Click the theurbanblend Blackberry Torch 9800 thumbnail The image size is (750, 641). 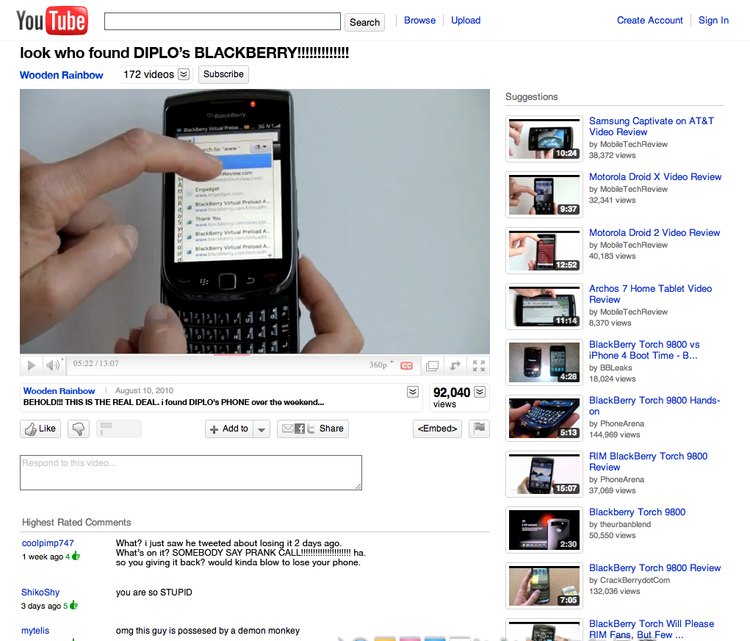(544, 530)
